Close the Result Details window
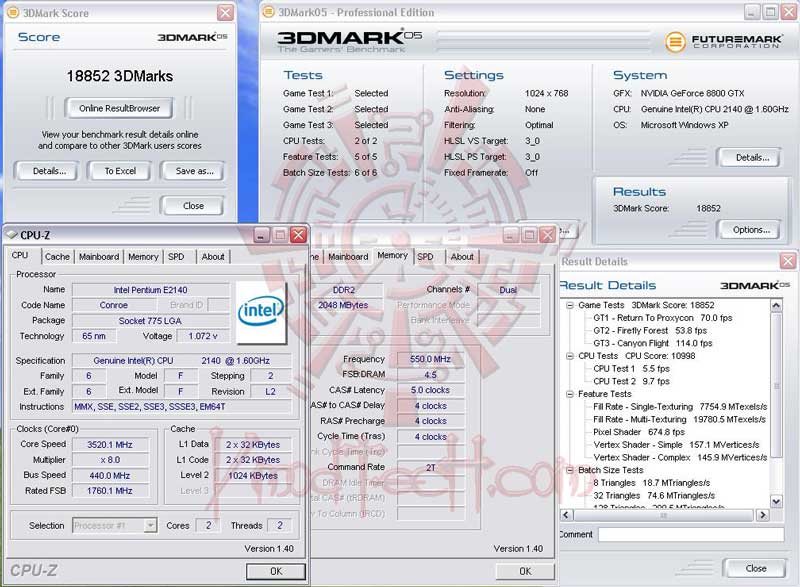Image resolution: width=800 pixels, height=587 pixels. click(788, 262)
